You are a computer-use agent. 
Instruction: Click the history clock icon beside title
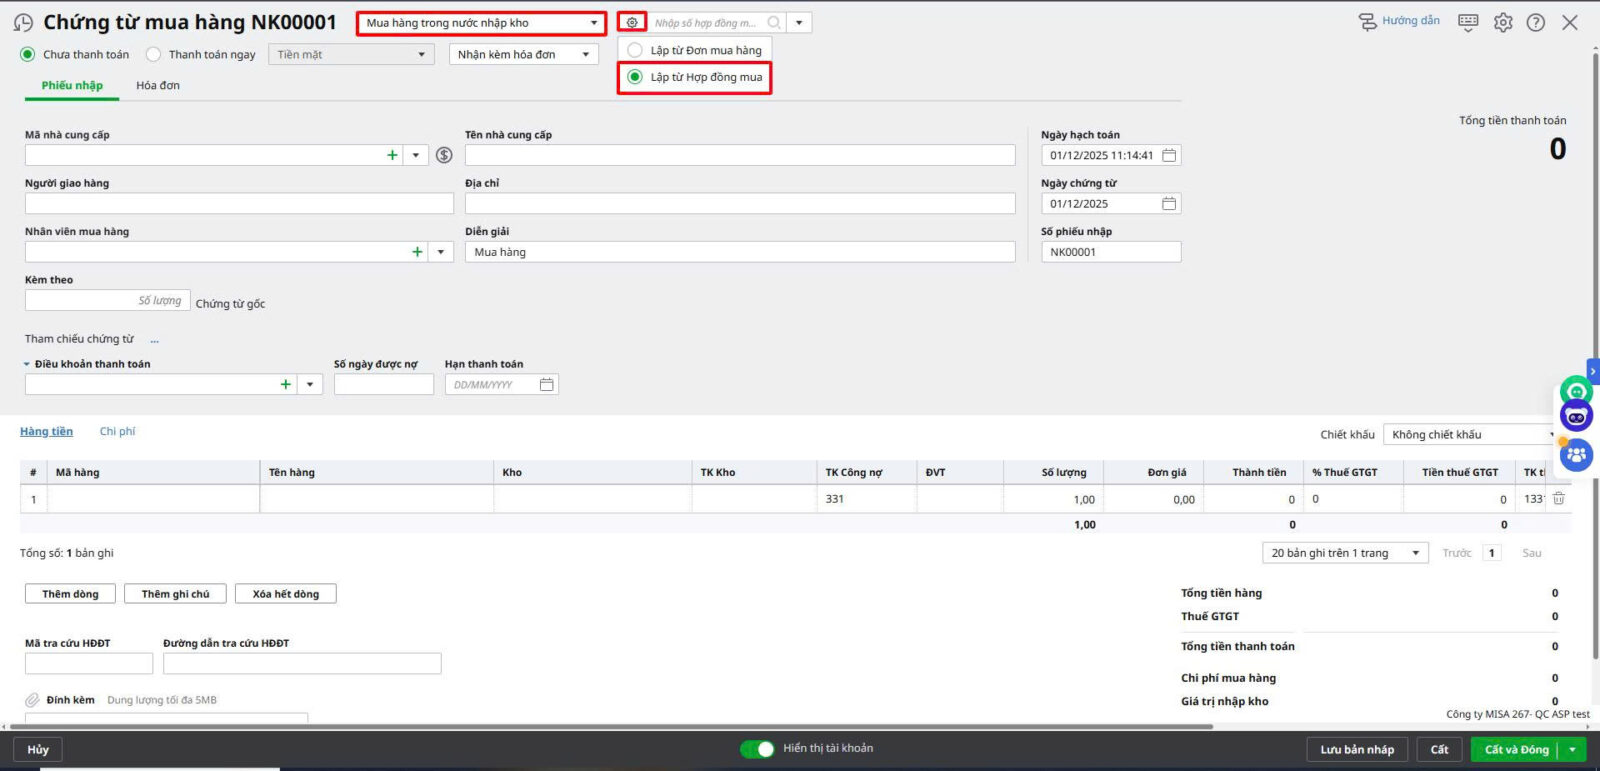23,23
